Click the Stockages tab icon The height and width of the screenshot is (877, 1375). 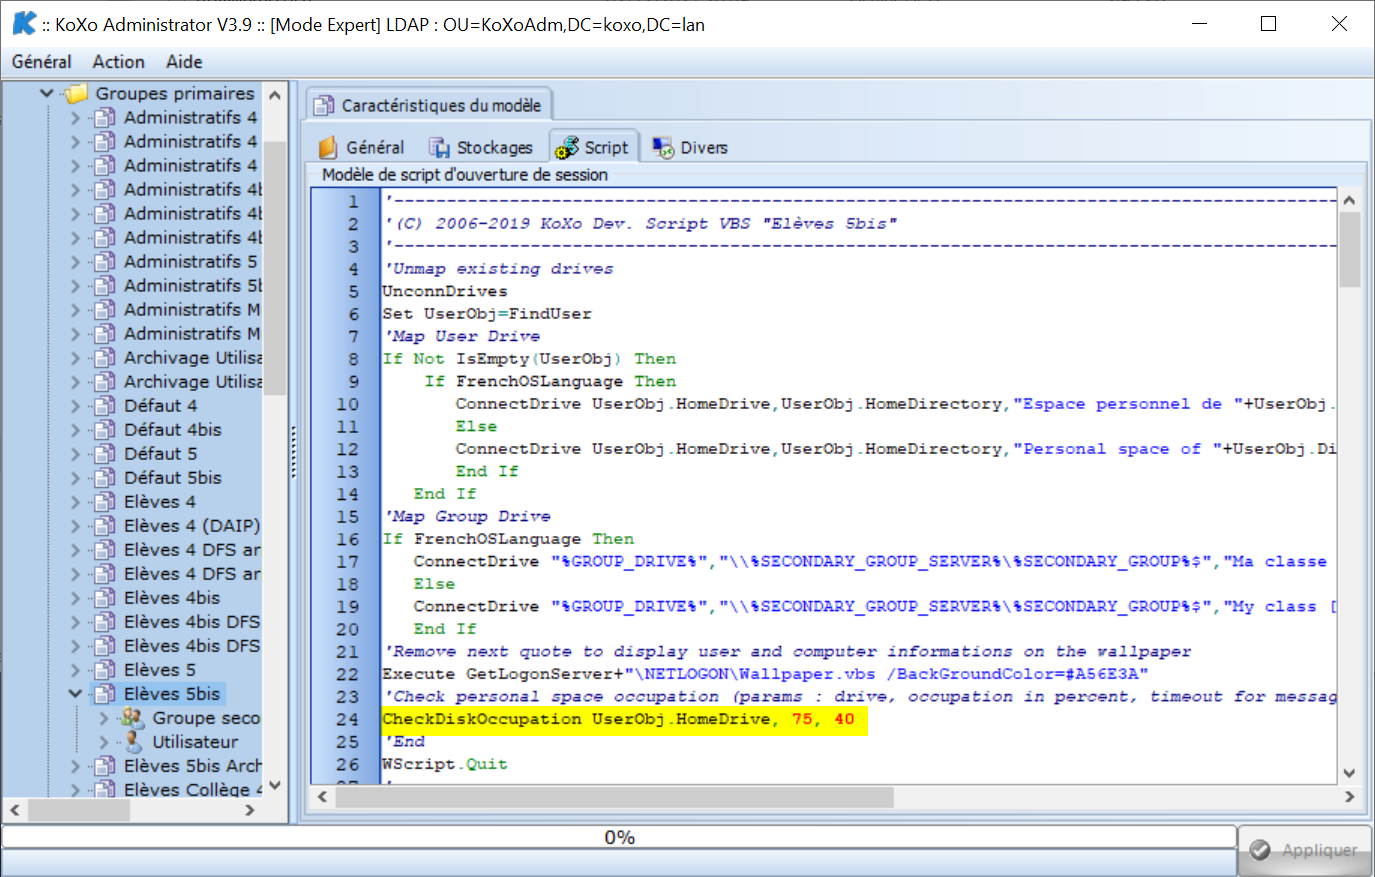(439, 148)
